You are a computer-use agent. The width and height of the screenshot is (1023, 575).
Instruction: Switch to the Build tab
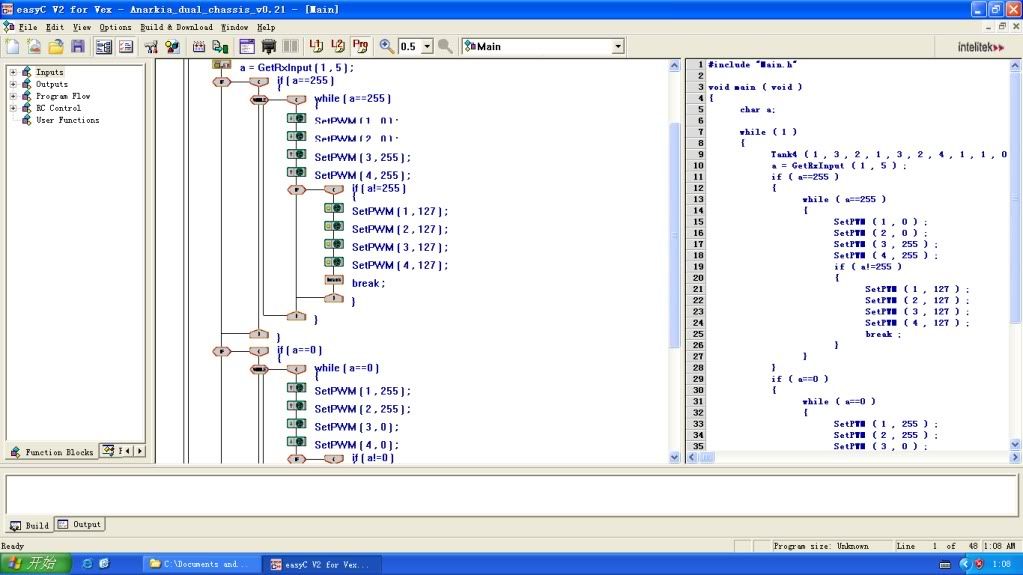(29, 525)
